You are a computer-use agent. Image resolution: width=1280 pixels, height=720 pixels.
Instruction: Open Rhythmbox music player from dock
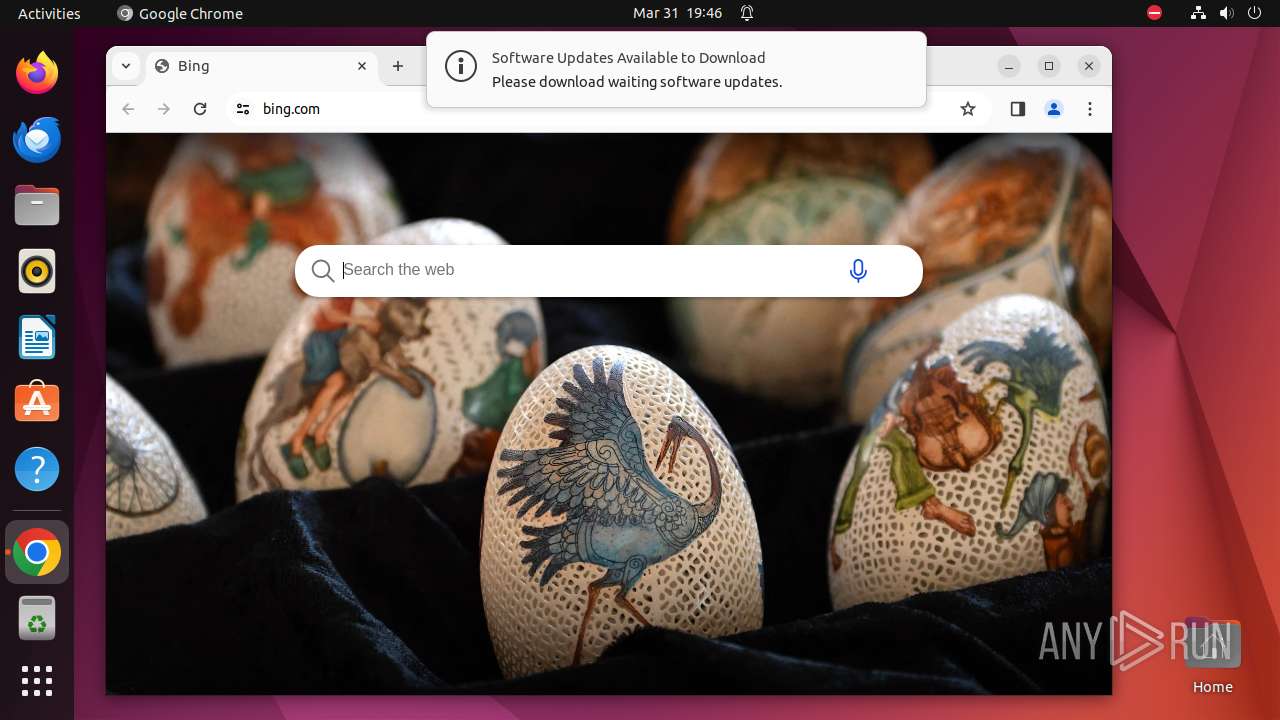(x=37, y=271)
